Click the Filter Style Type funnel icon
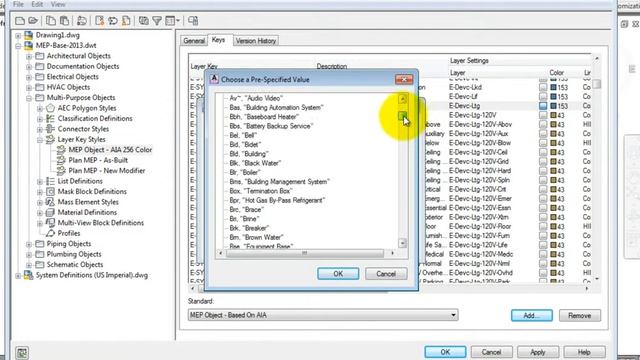The width and height of the screenshot is (640, 360). pyautogui.click(x=157, y=20)
